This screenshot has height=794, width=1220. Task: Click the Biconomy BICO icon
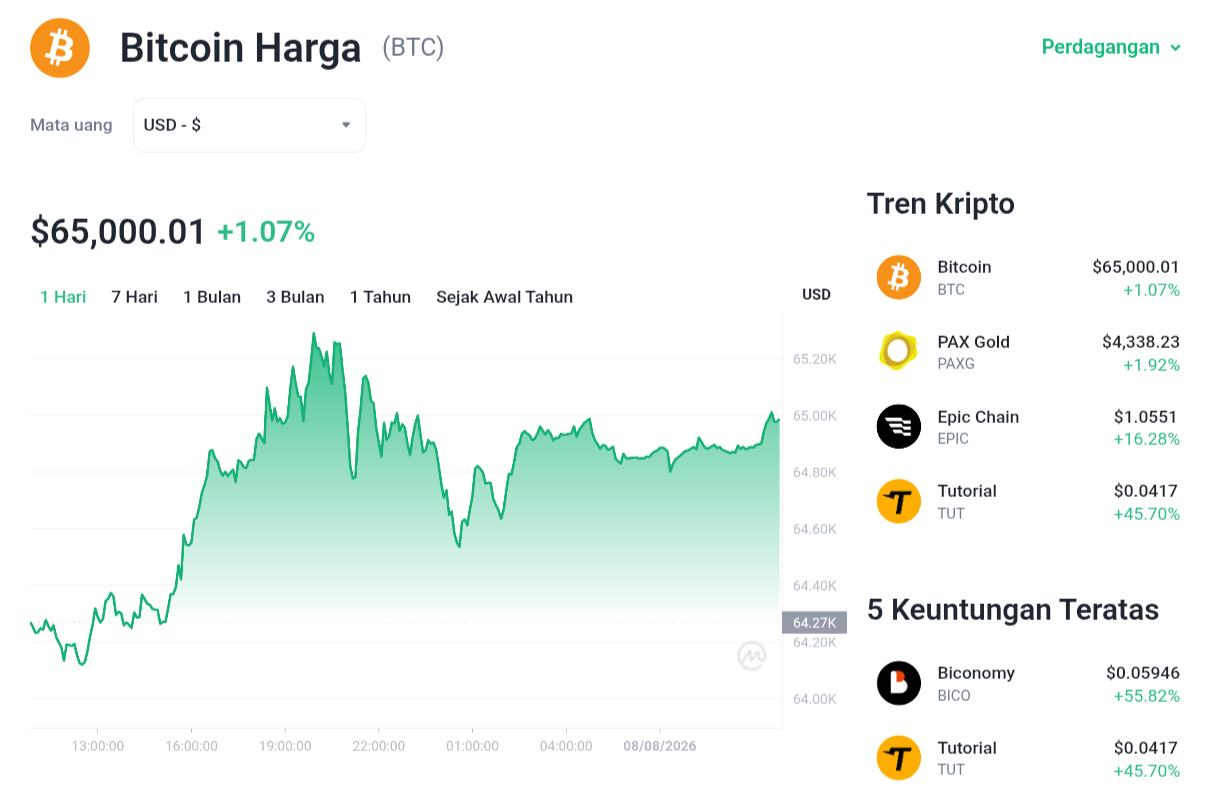pyautogui.click(x=899, y=683)
